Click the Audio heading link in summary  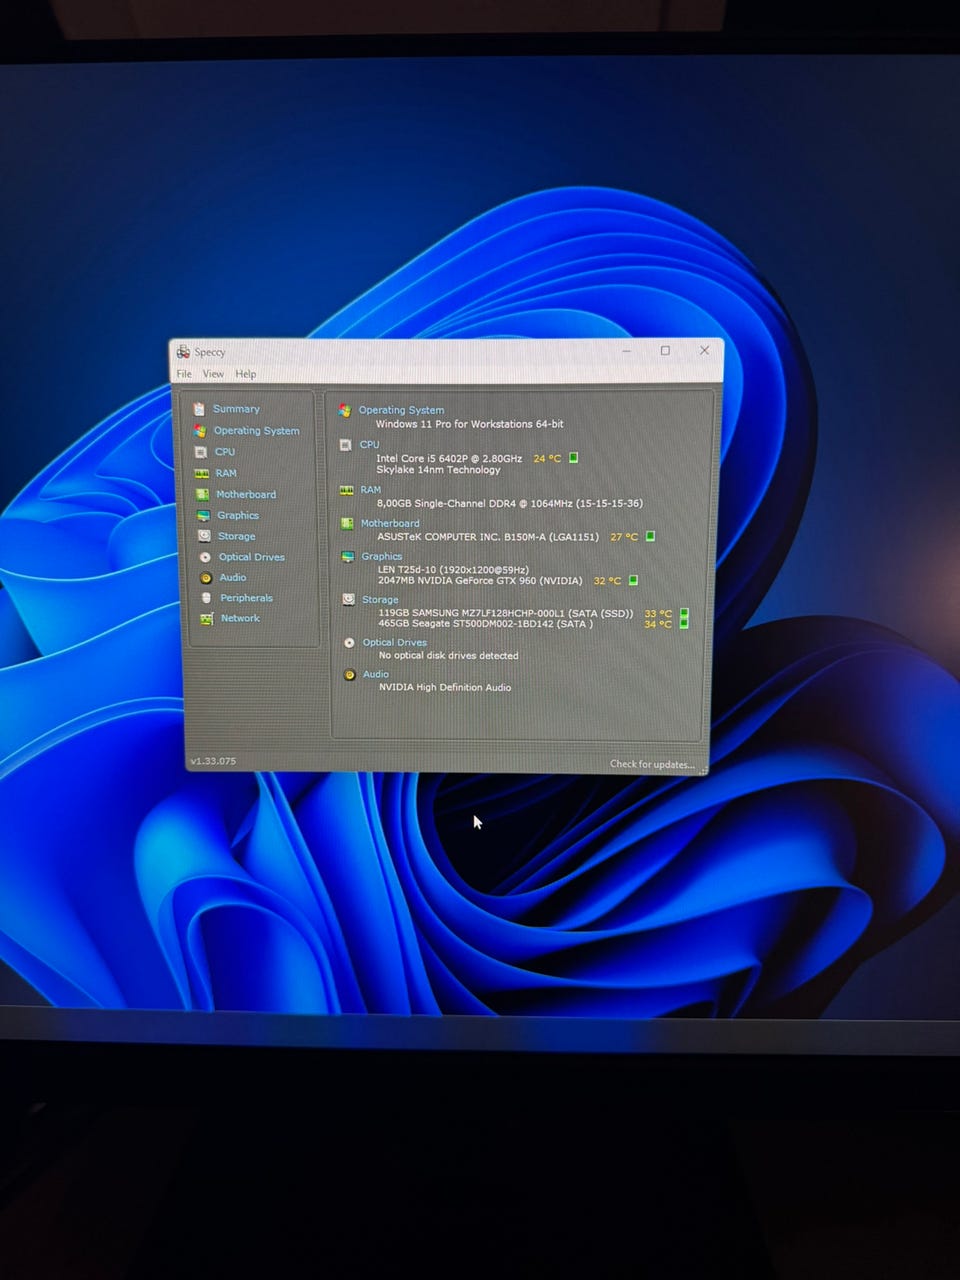(376, 675)
